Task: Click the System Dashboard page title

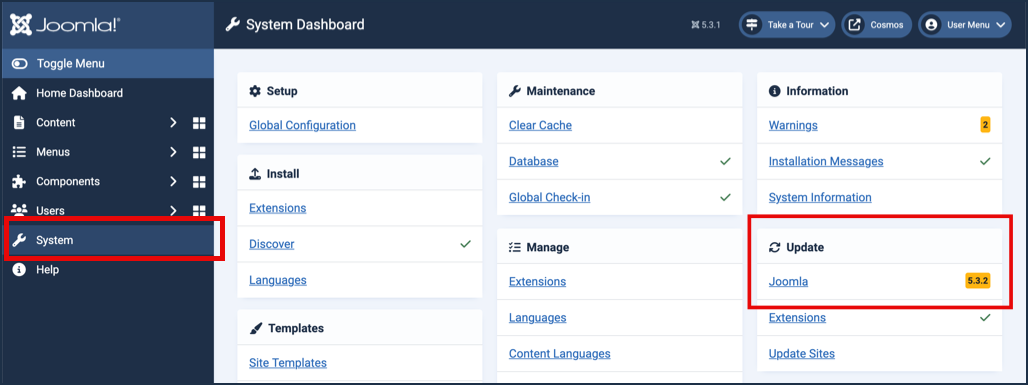Action: click(305, 25)
